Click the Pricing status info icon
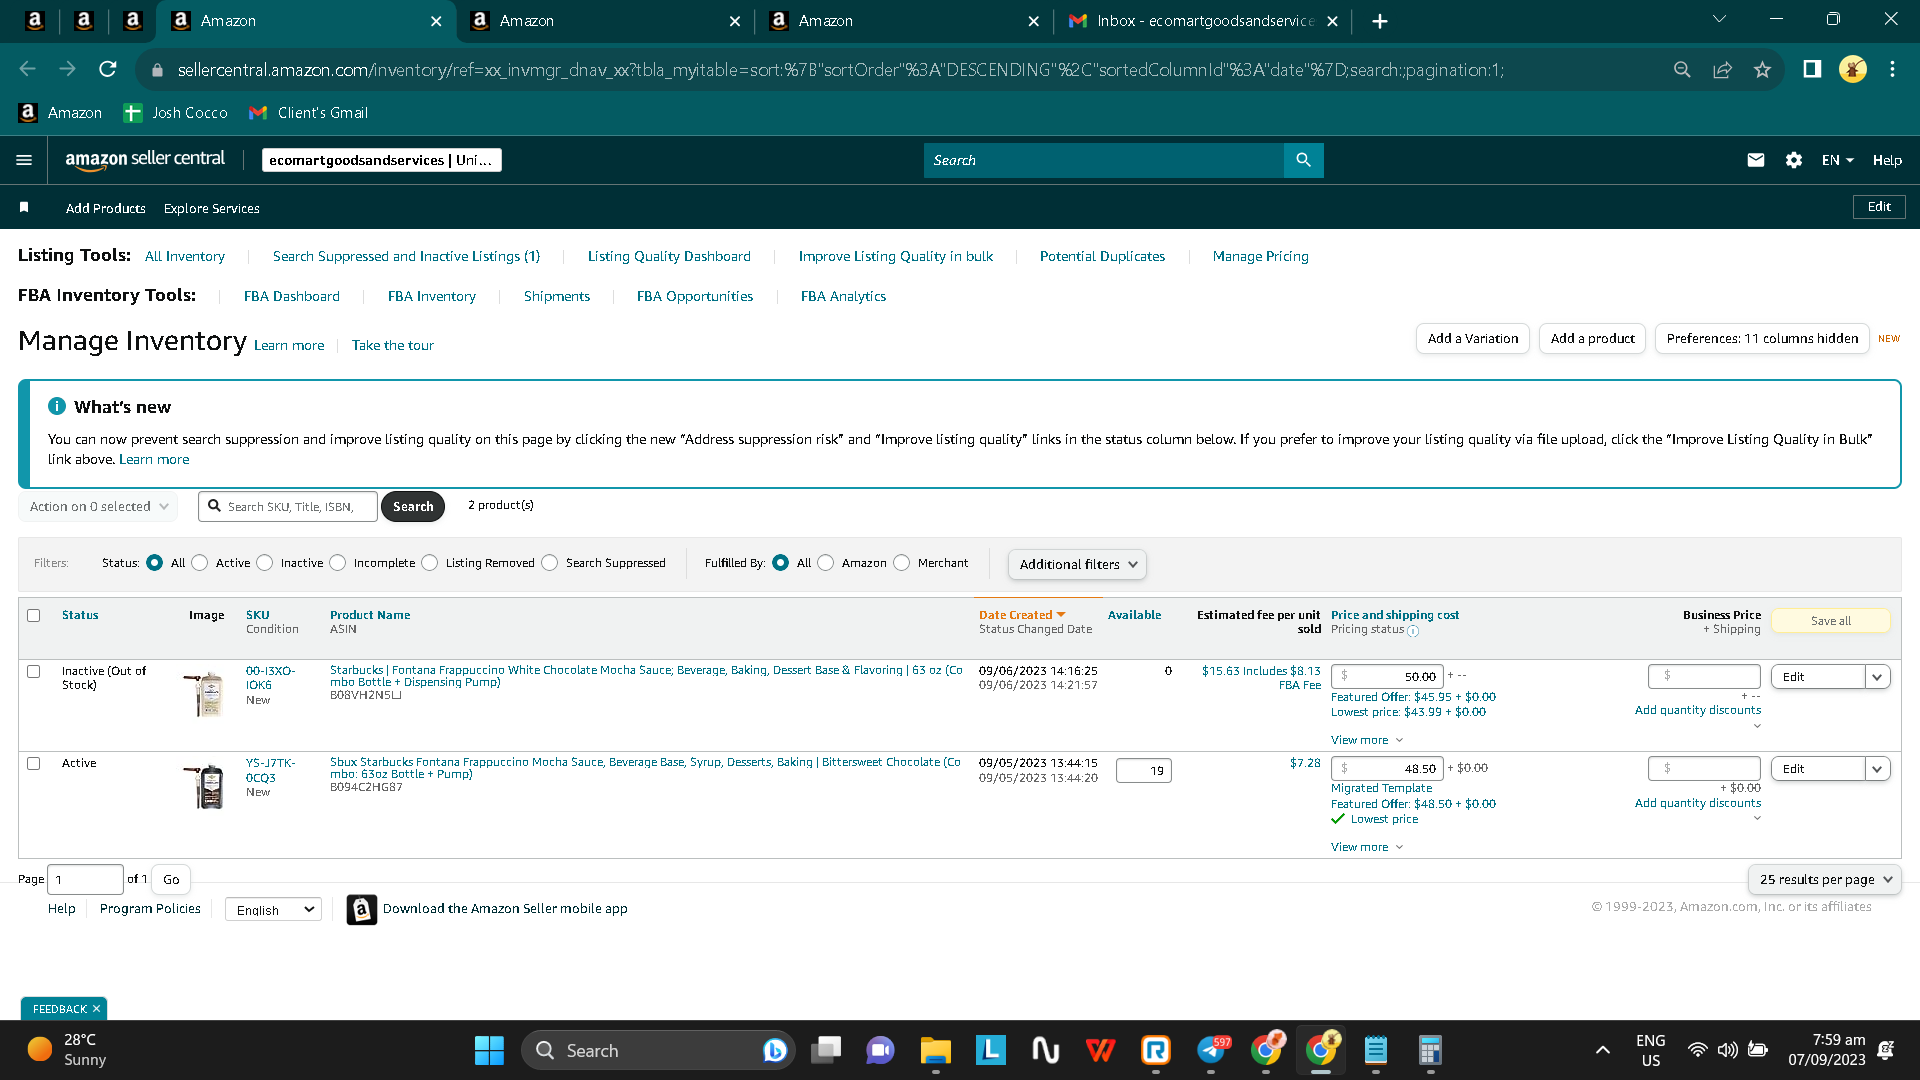Screen dimensions: 1920x1080 pos(1413,631)
